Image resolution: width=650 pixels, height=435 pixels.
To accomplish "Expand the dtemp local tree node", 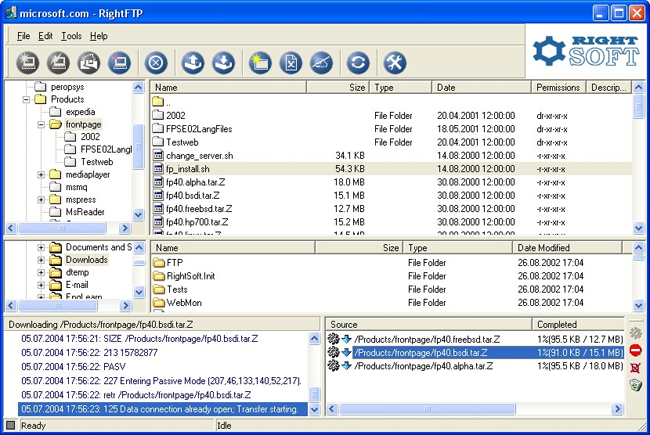I will [x=41, y=272].
